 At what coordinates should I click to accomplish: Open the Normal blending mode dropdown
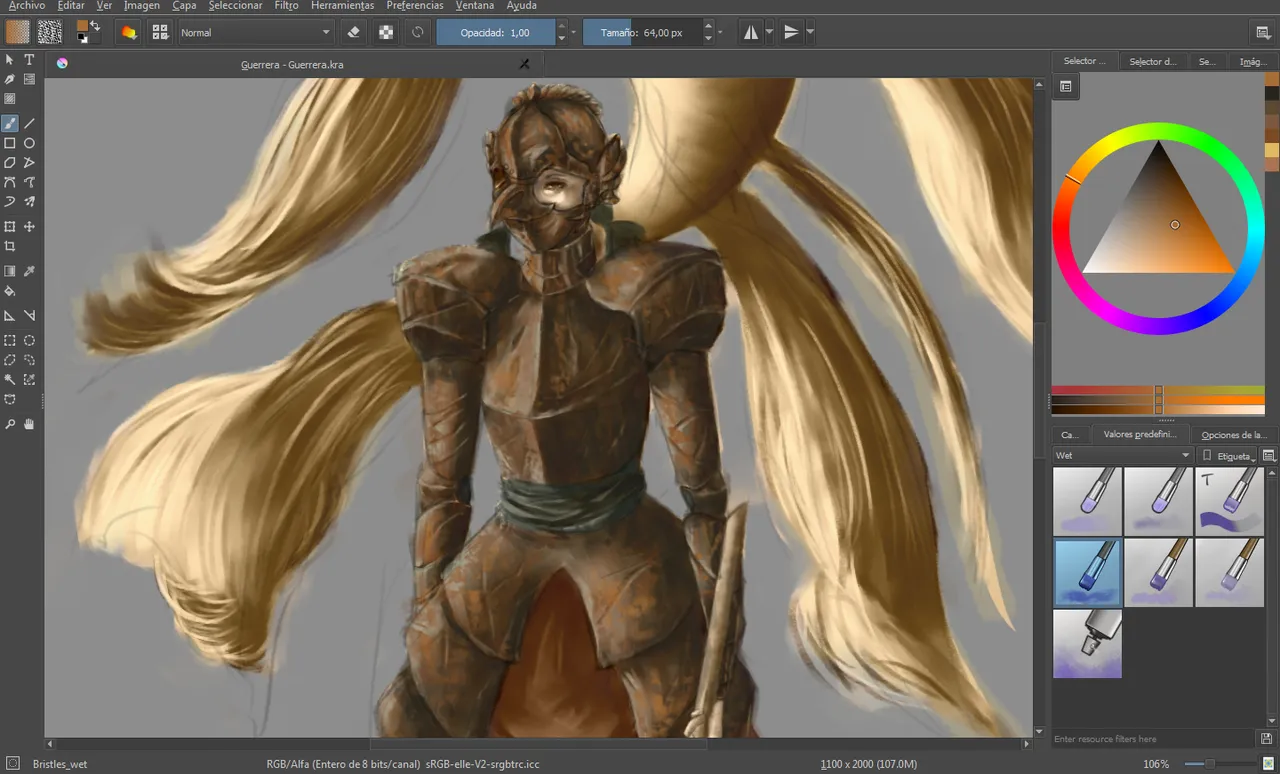coord(255,32)
